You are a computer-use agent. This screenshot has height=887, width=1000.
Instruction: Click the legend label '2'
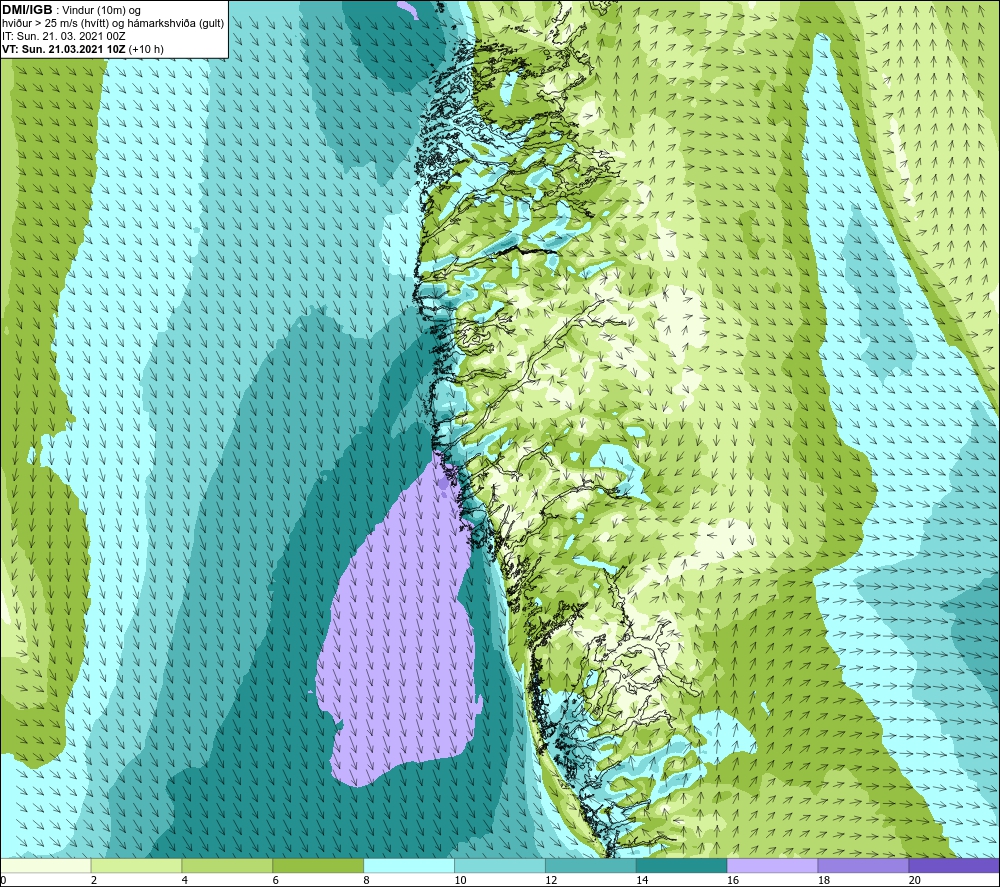coord(94,880)
